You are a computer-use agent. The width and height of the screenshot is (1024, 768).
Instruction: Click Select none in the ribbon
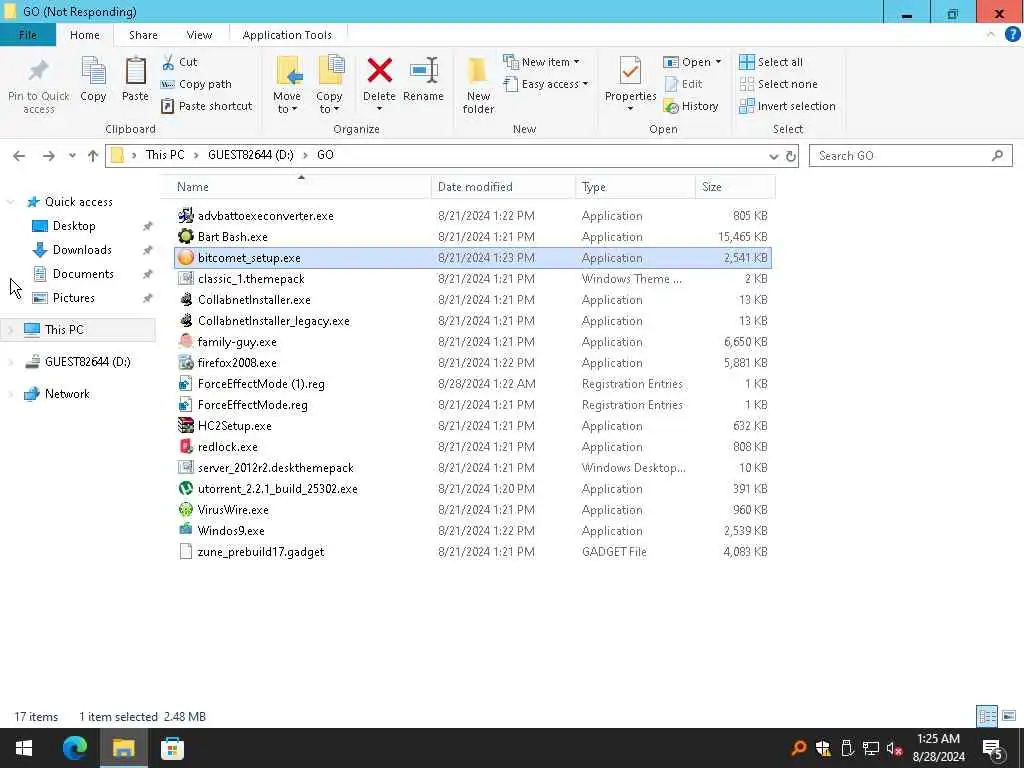coord(778,84)
